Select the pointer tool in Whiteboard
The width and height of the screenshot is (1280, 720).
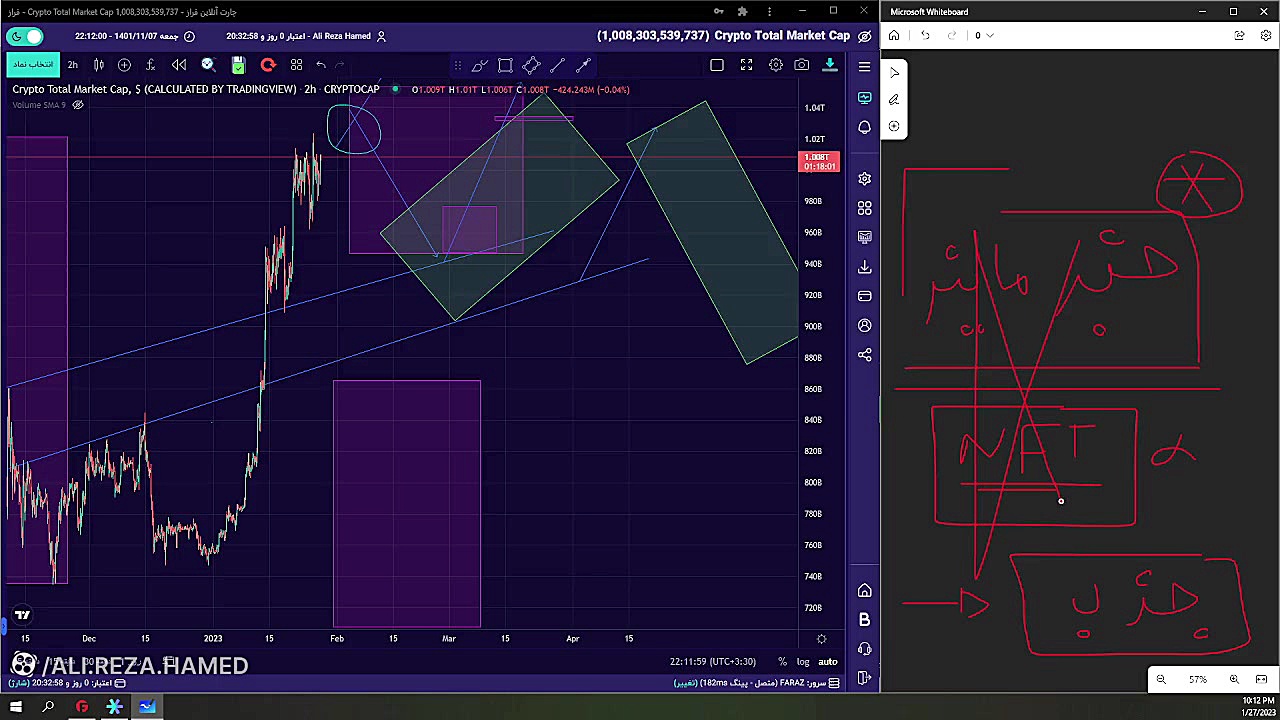click(x=894, y=73)
